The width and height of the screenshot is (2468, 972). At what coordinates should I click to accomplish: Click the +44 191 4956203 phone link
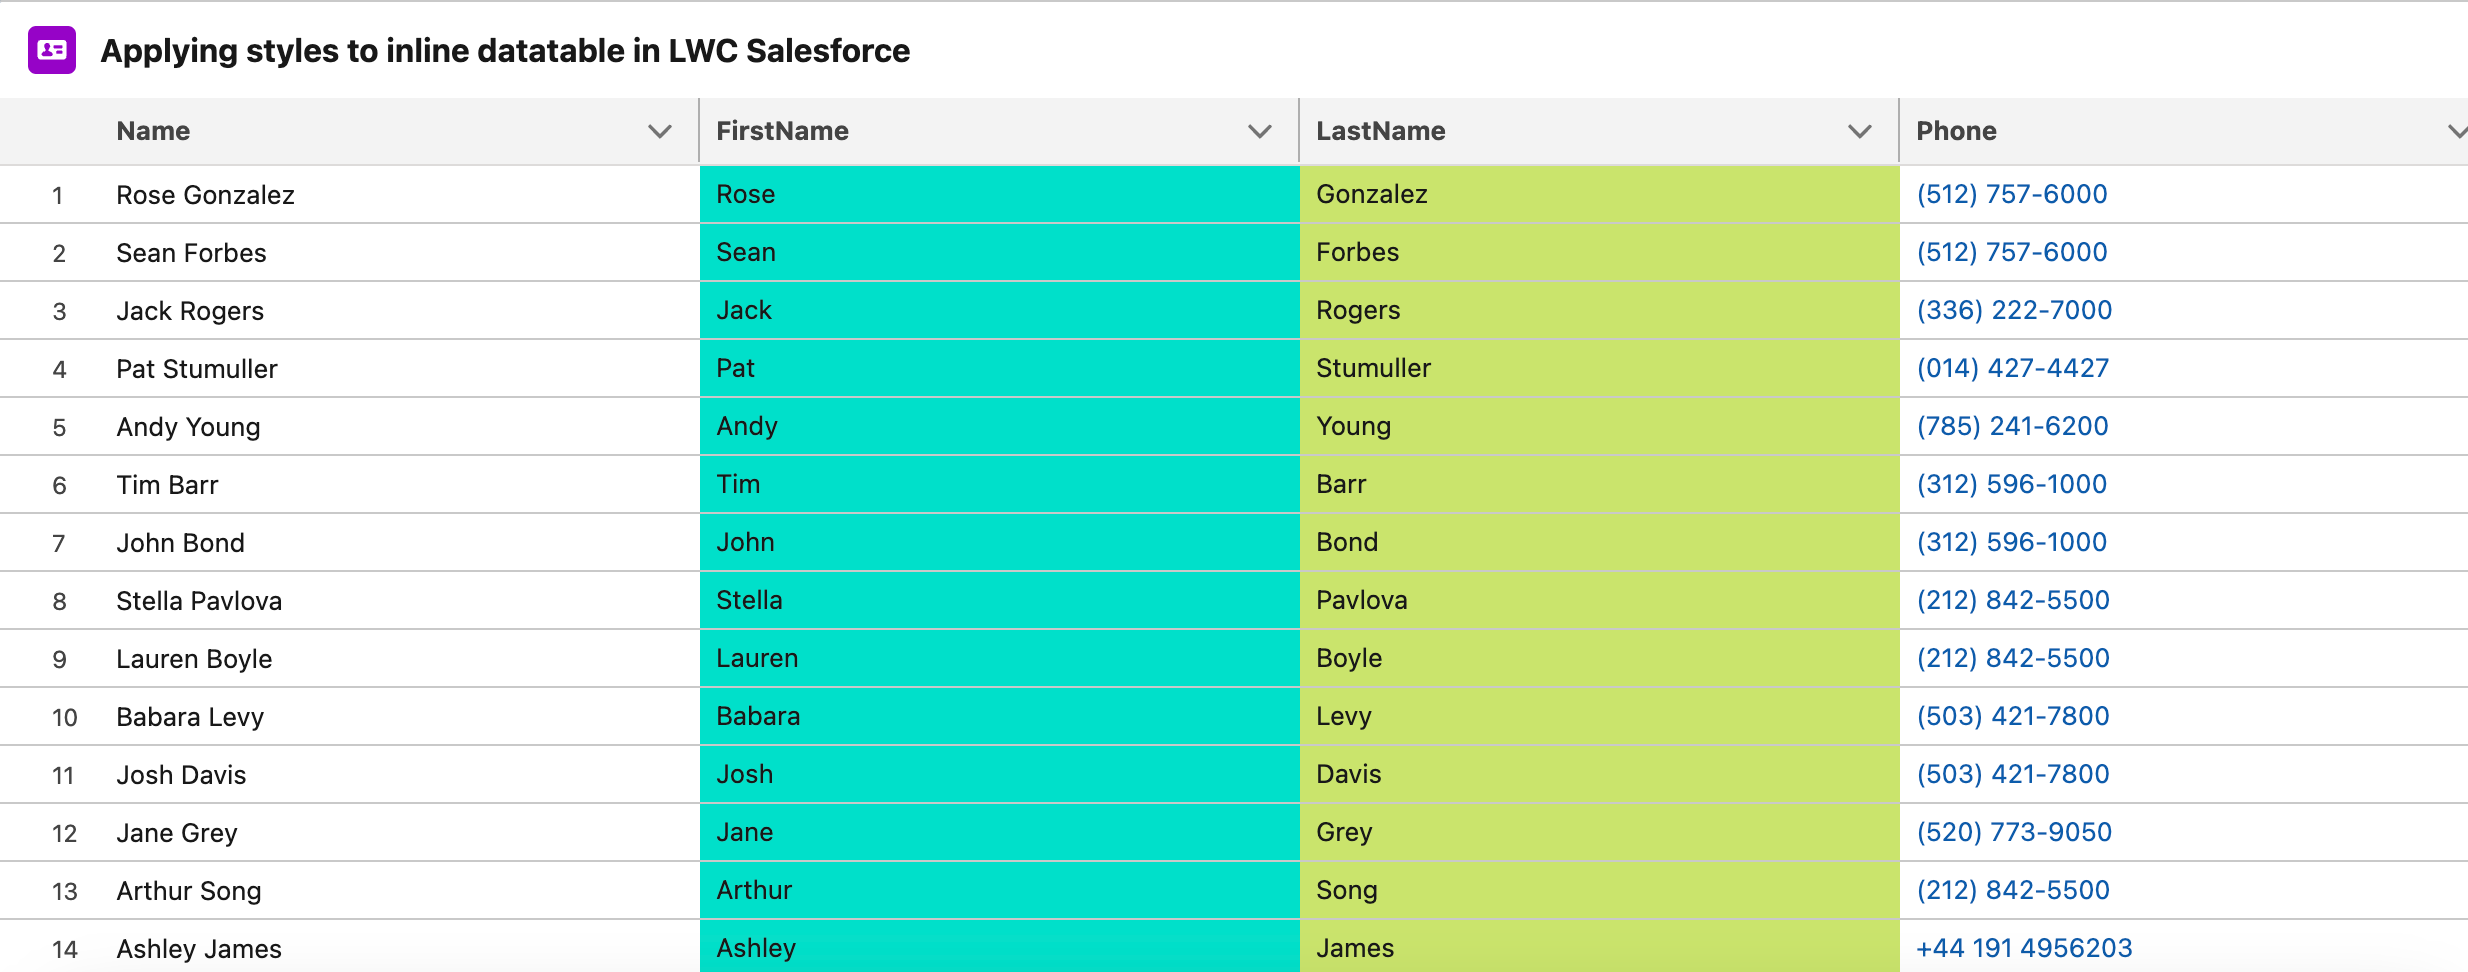[x=2024, y=948]
